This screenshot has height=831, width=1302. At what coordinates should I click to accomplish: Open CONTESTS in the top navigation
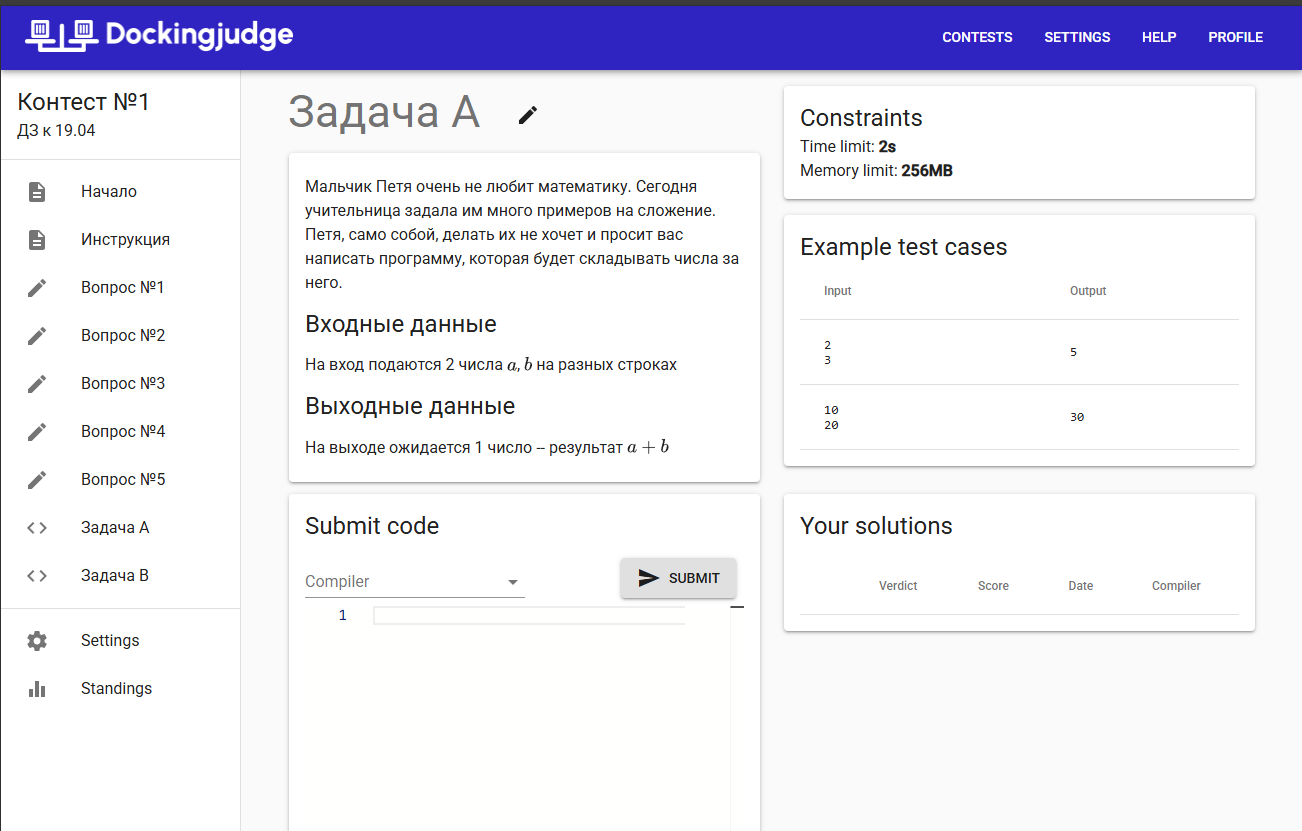(x=977, y=37)
